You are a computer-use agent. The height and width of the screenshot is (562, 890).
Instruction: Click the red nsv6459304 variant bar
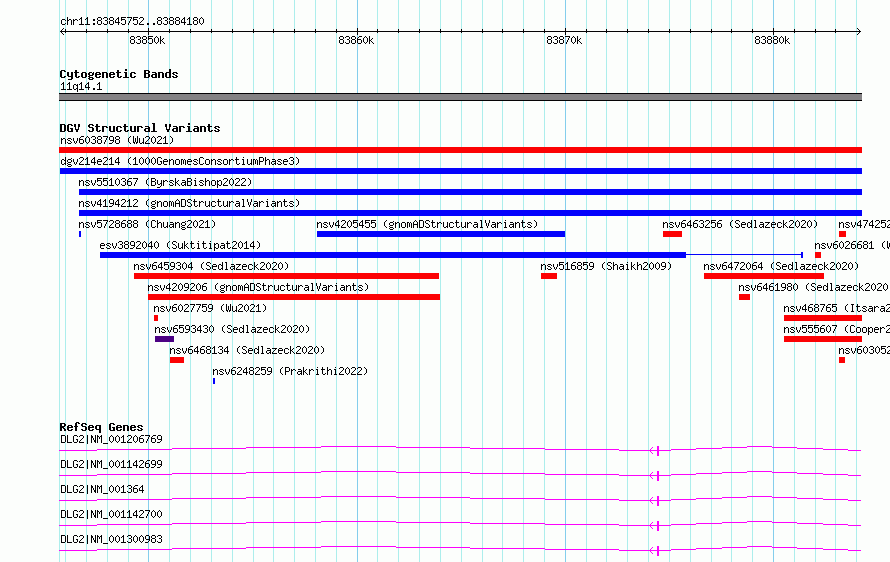[287, 276]
